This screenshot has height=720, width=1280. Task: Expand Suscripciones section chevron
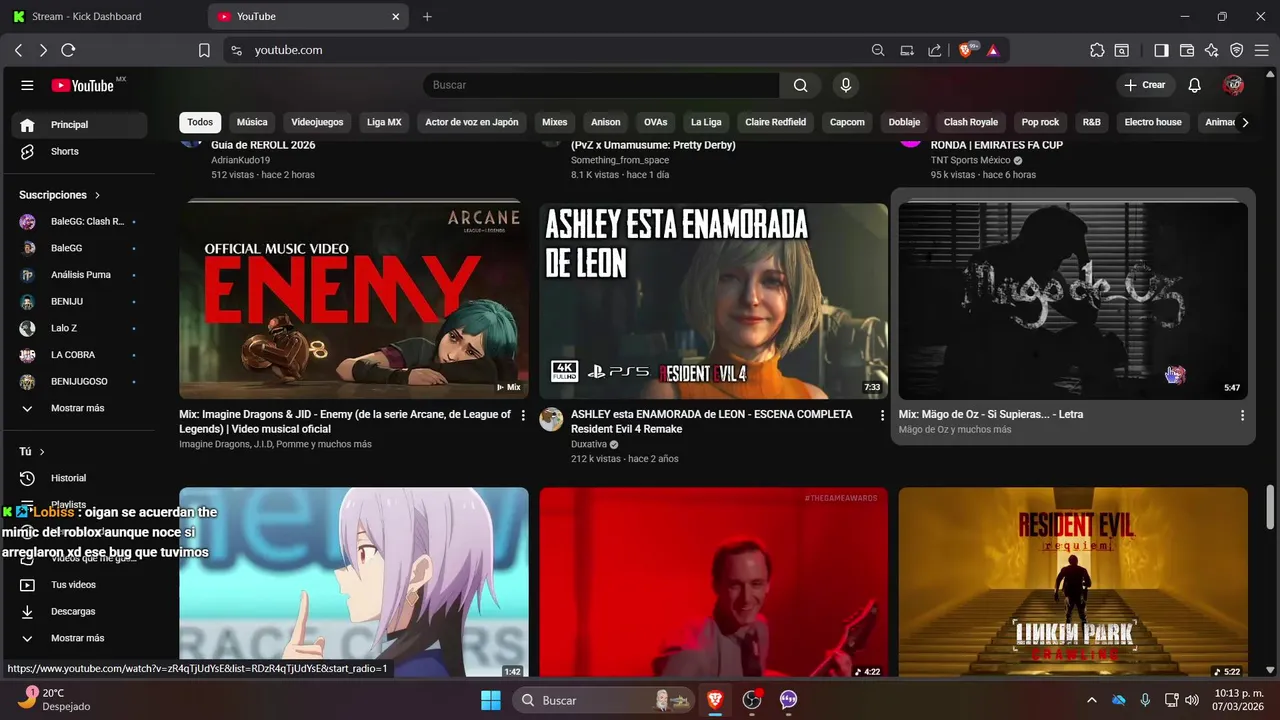tap(97, 195)
